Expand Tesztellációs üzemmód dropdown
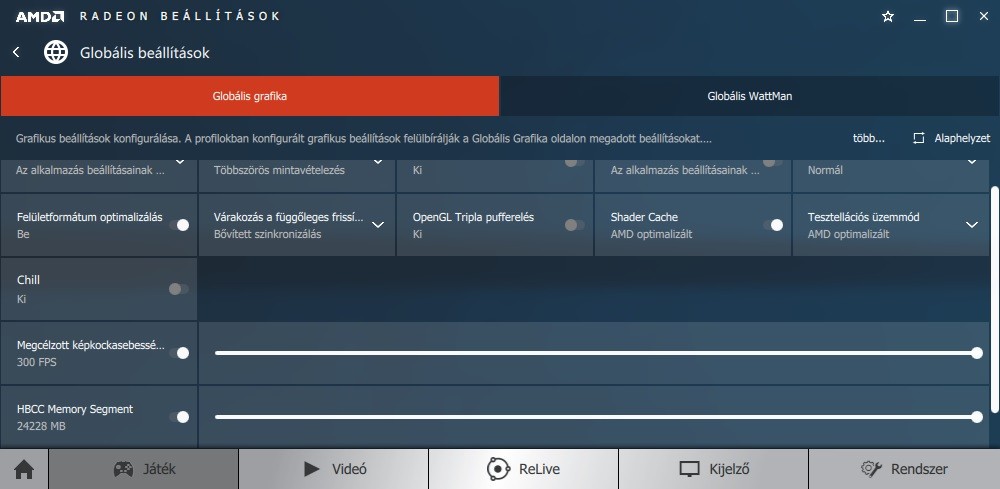Viewport: 1000px width, 489px height. [972, 225]
